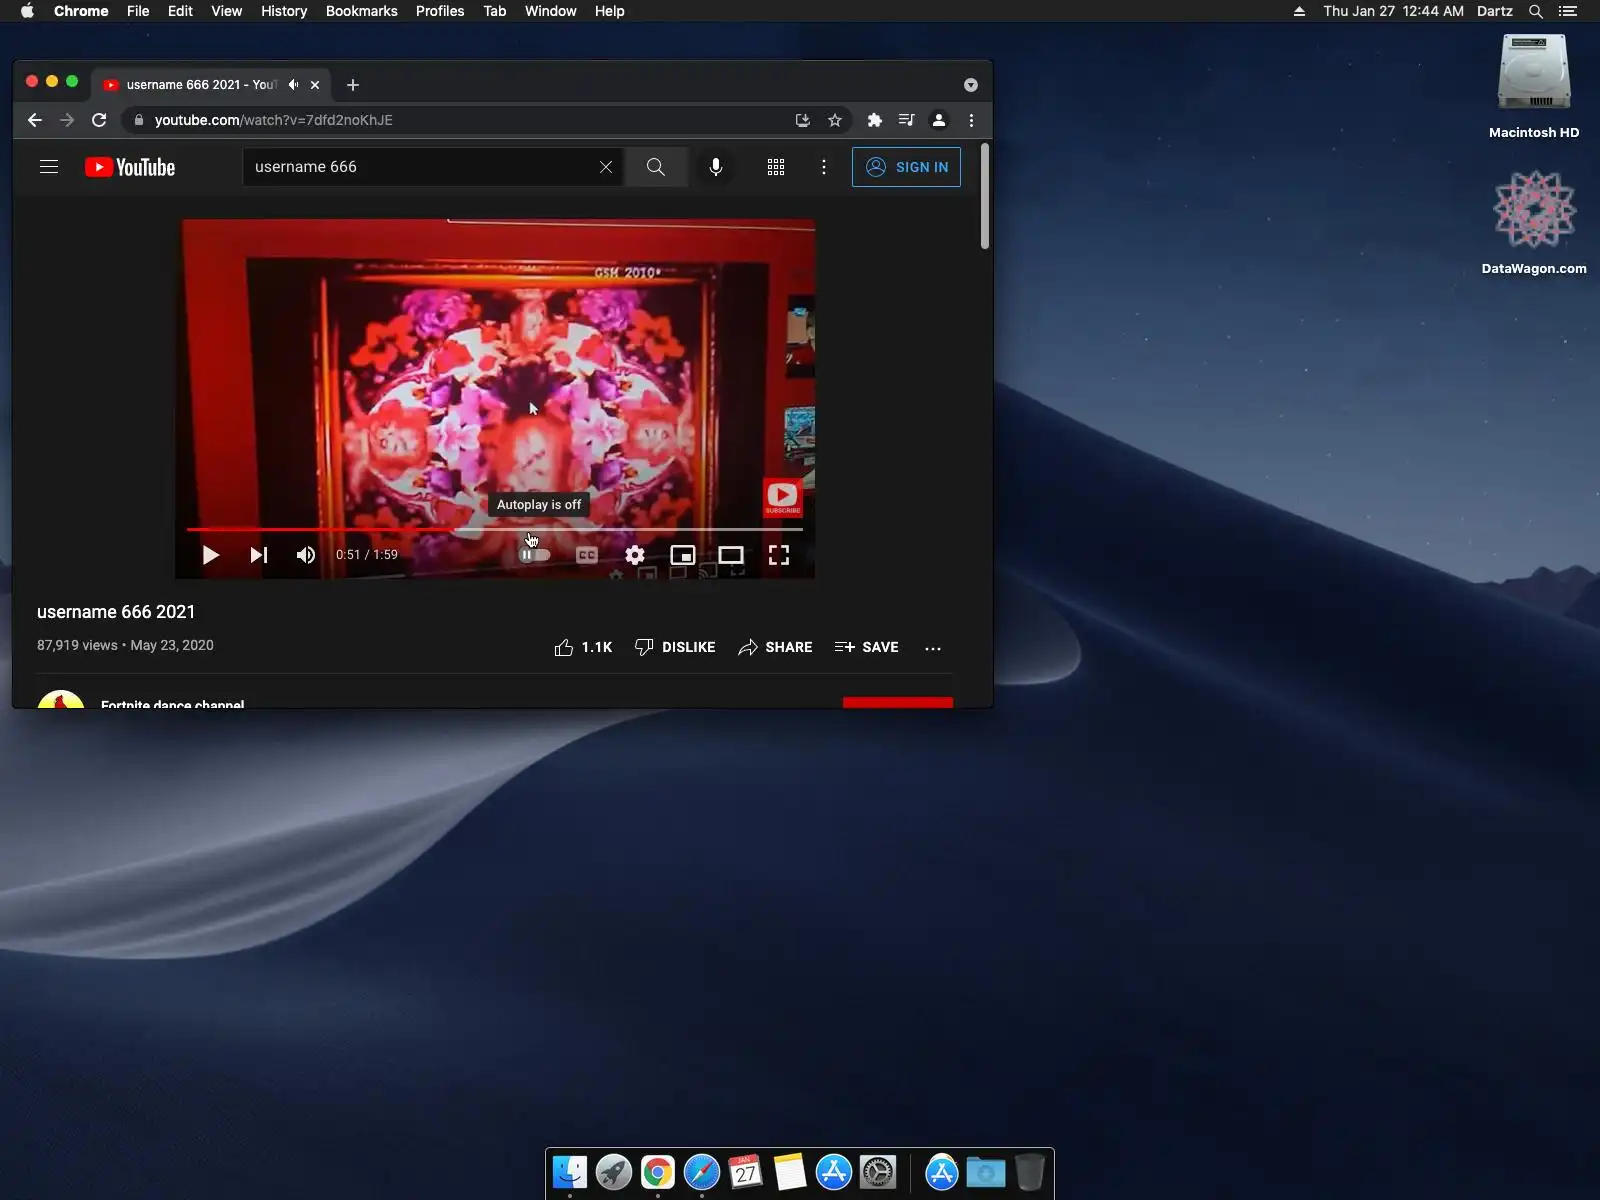This screenshot has width=1600, height=1200.
Task: Select the DataWagon.com desktop icon
Action: (1534, 222)
